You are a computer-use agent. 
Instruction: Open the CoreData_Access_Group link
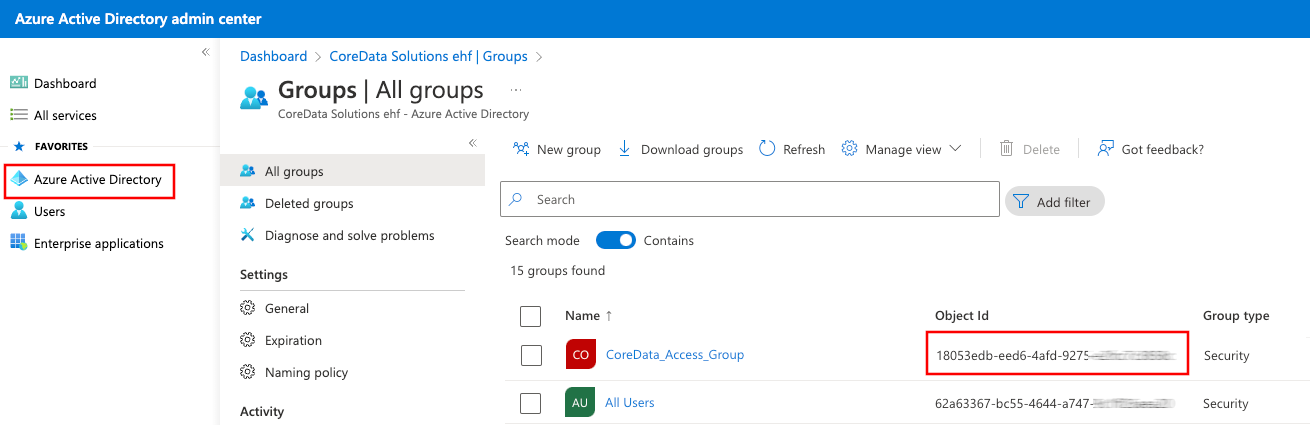[674, 355]
